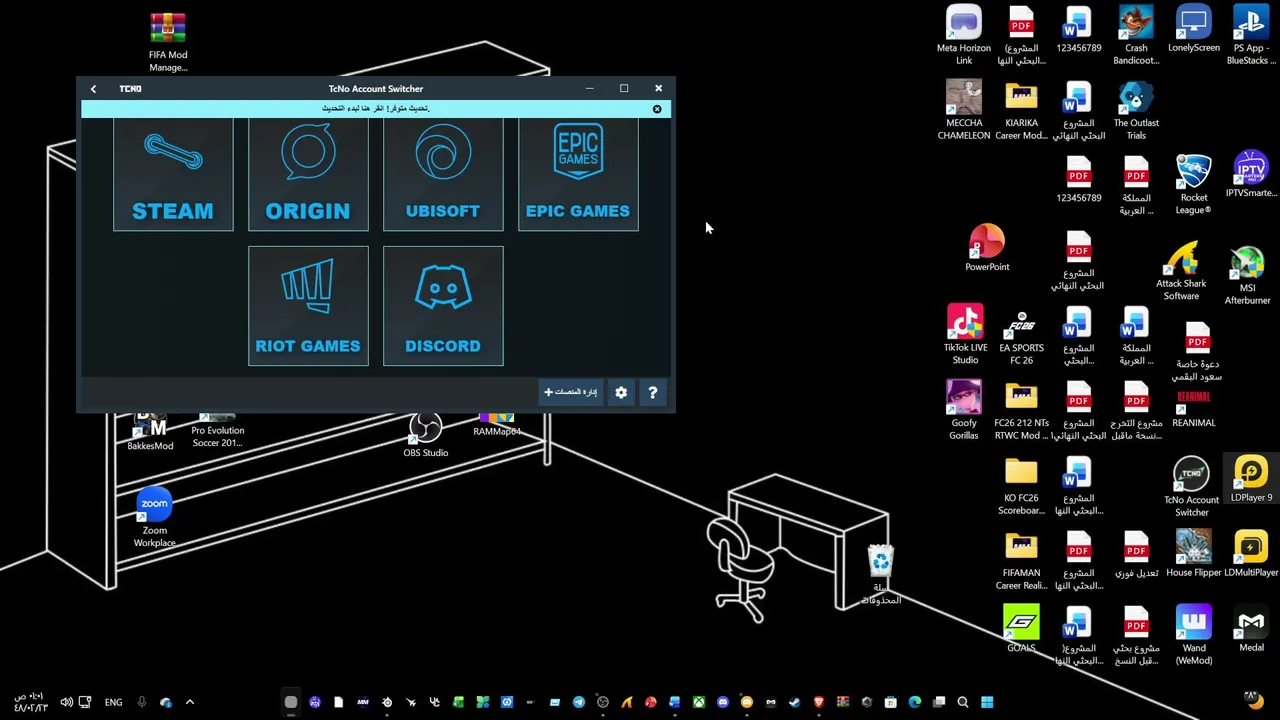Screen dimensions: 1280x720
Task: Pick the Discord platform tile
Action: [x=443, y=306]
